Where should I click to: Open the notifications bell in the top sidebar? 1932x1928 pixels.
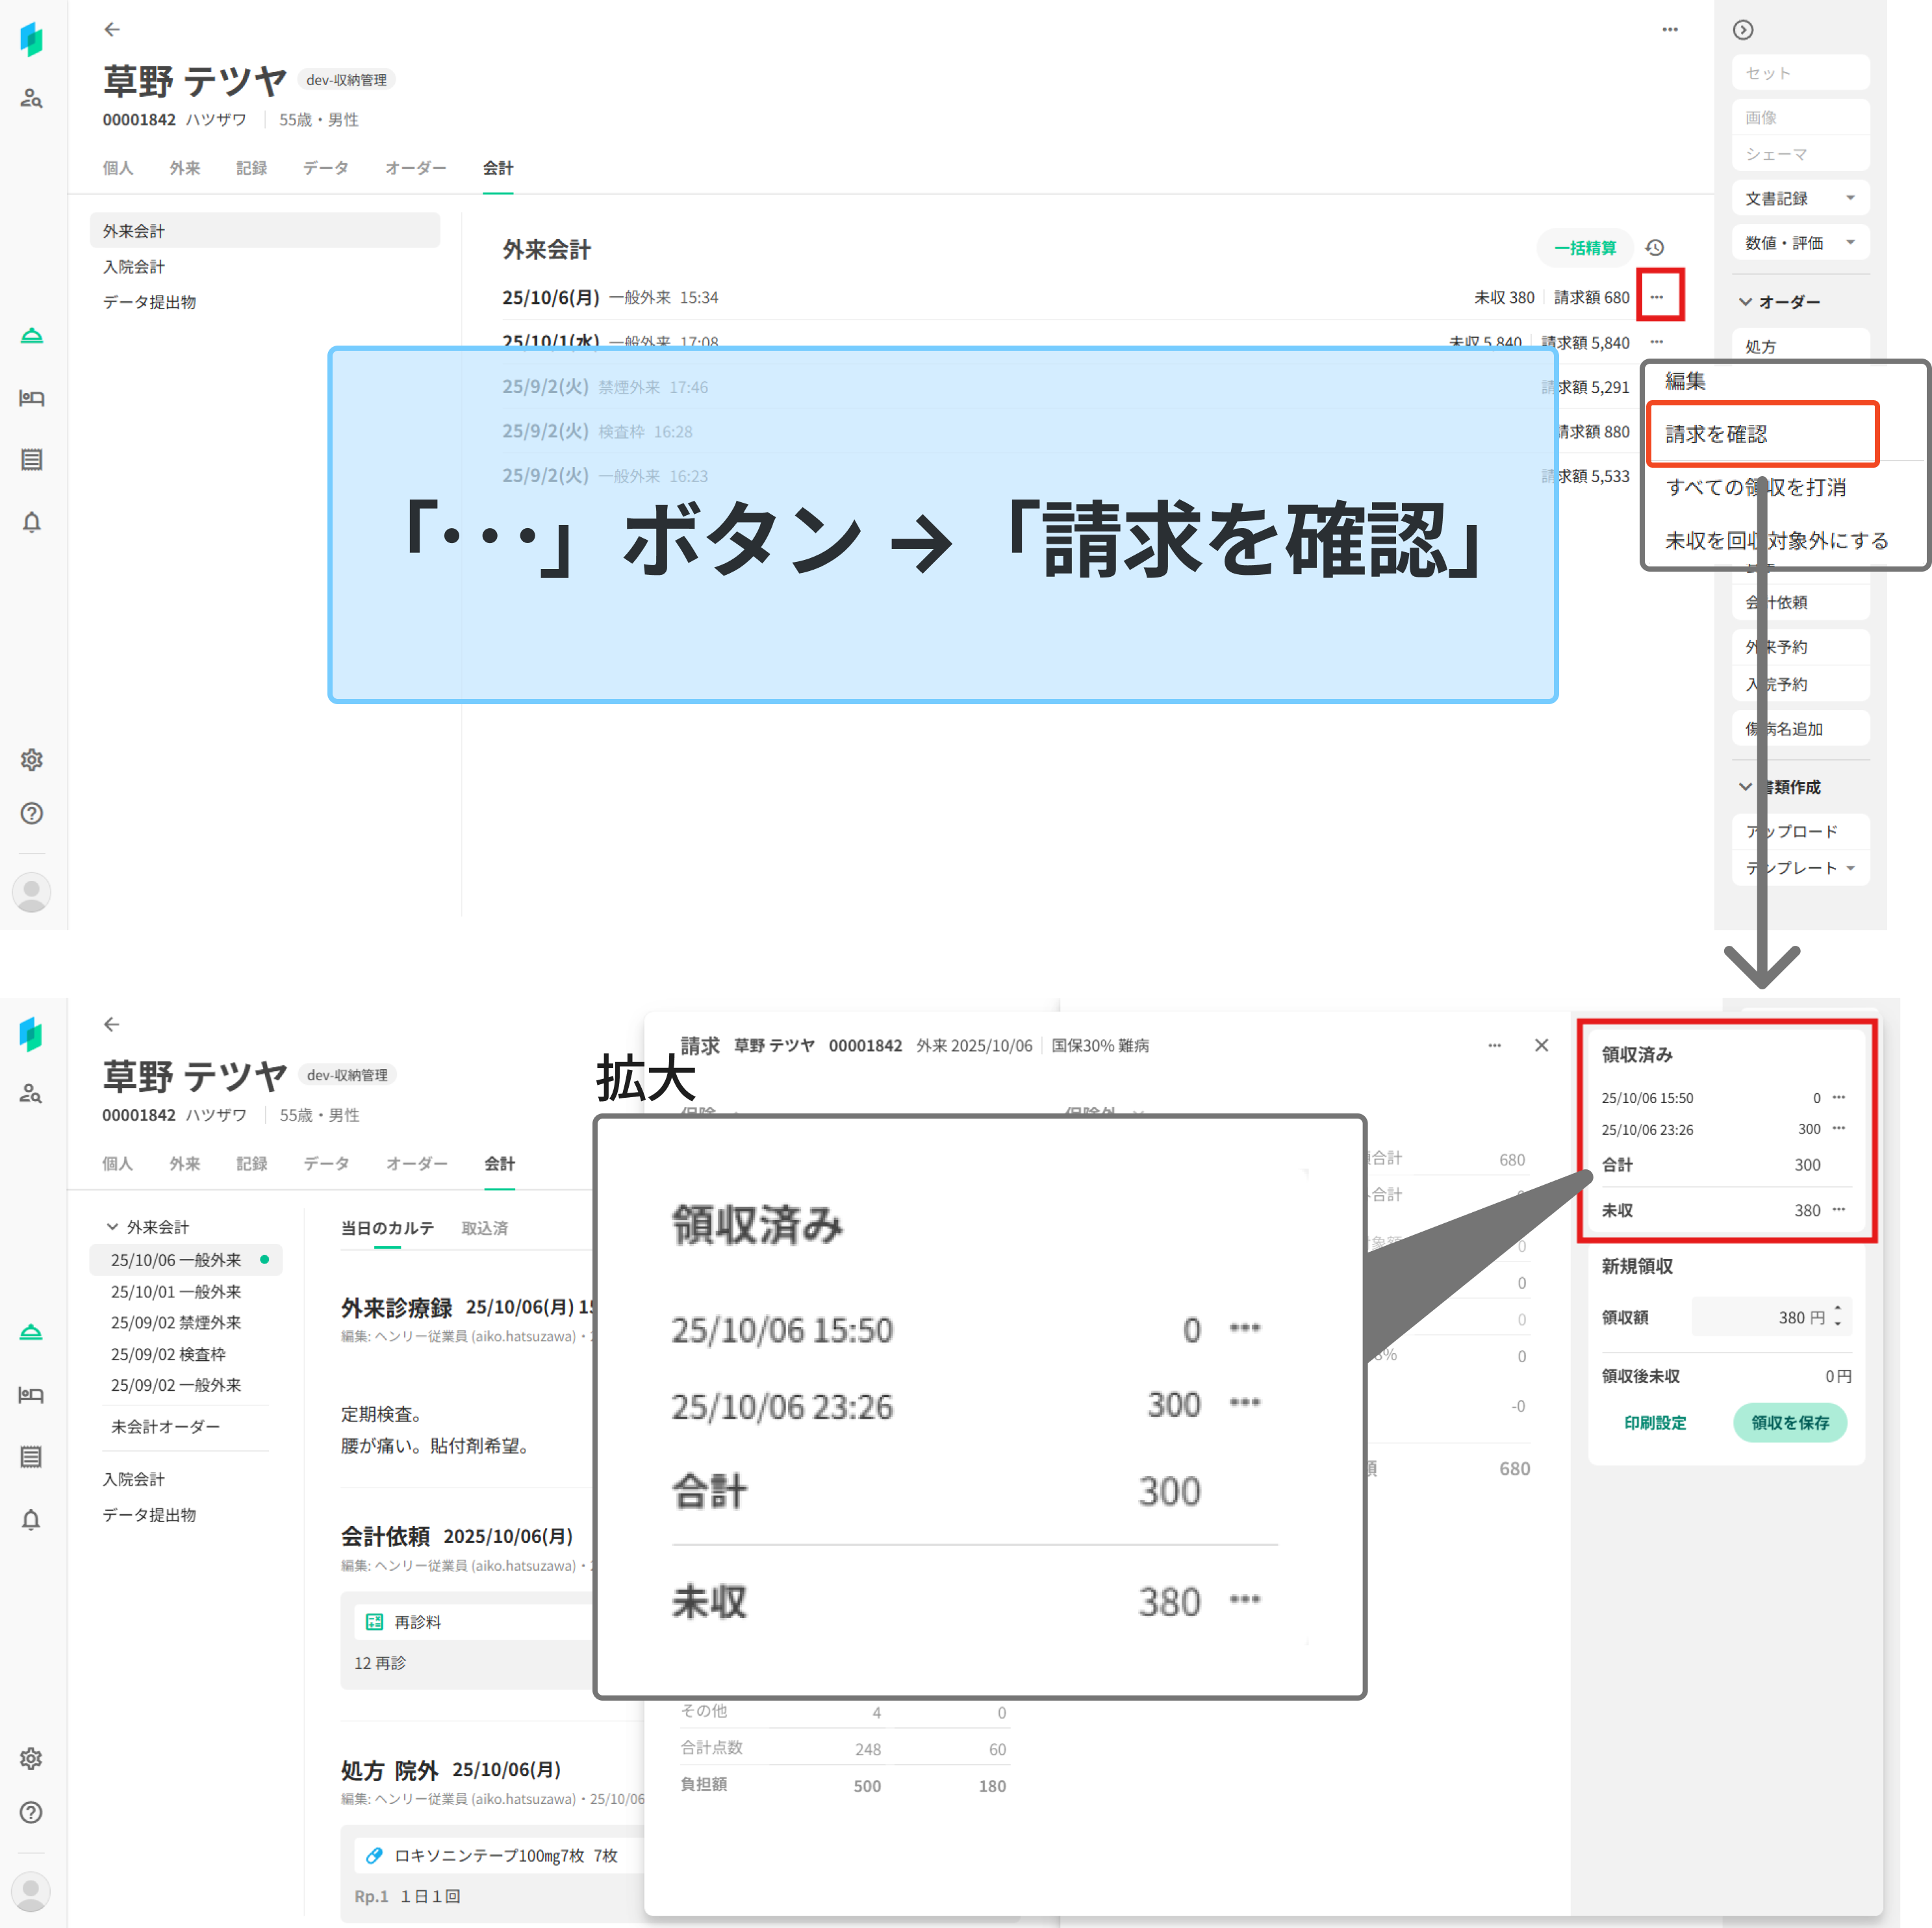tap(31, 522)
